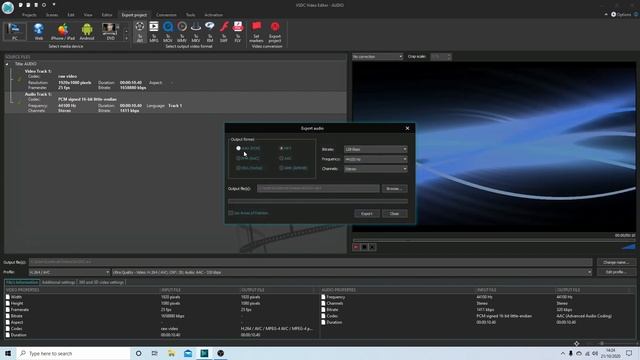Image resolution: width=640 pixels, height=360 pixels.
Task: Collapse Title AUDIO tree node
Action: point(7,64)
